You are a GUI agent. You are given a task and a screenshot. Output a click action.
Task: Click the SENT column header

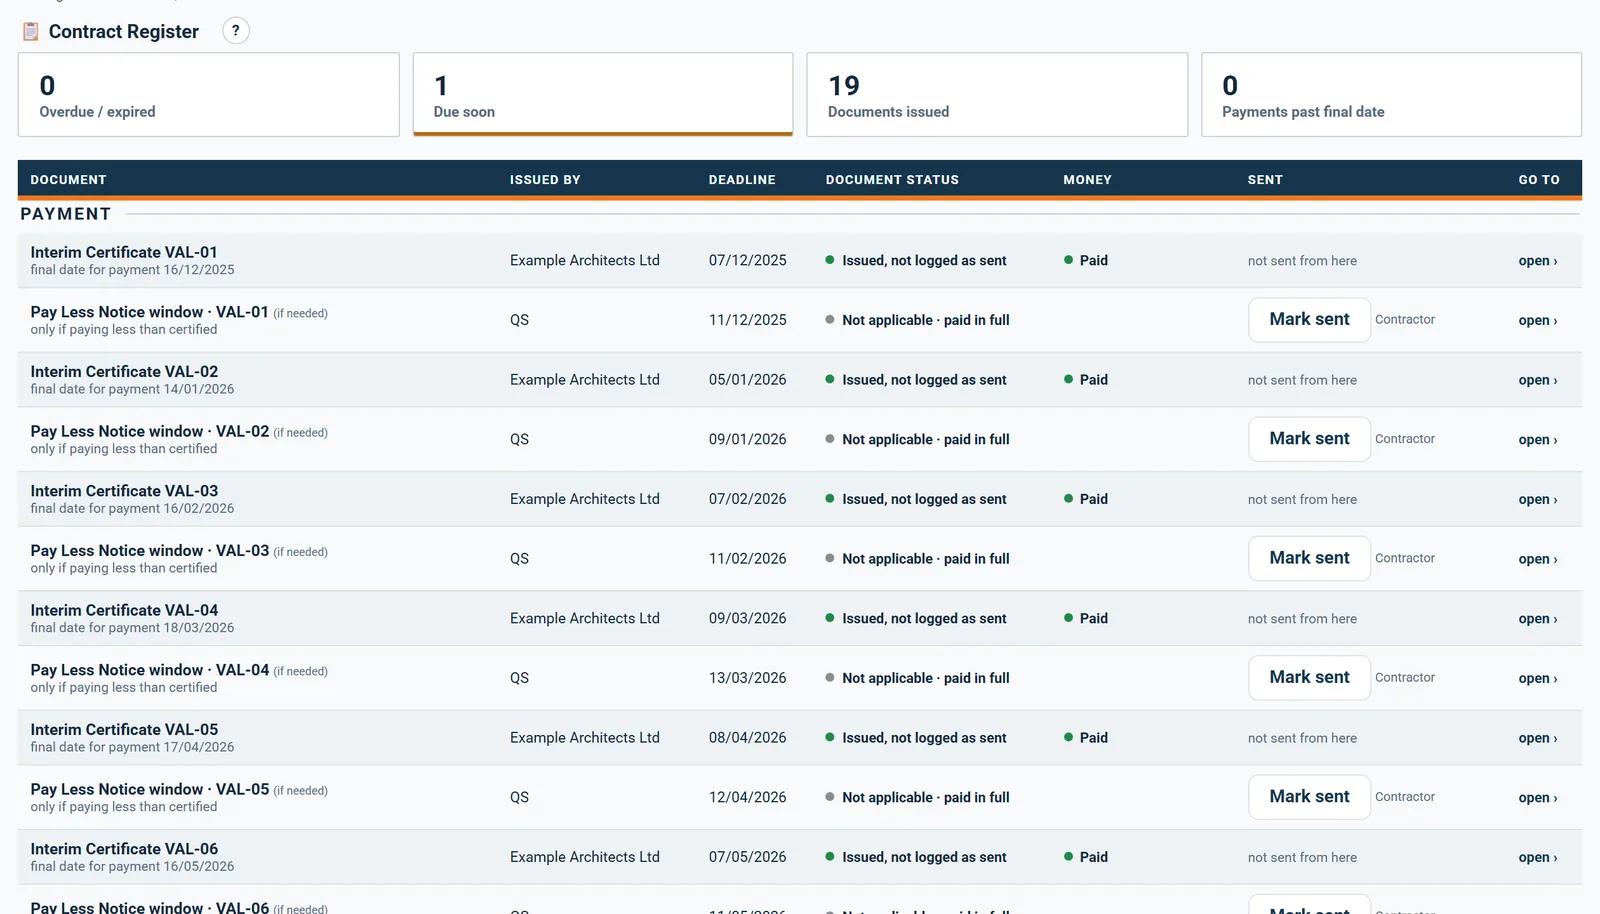click(x=1265, y=180)
